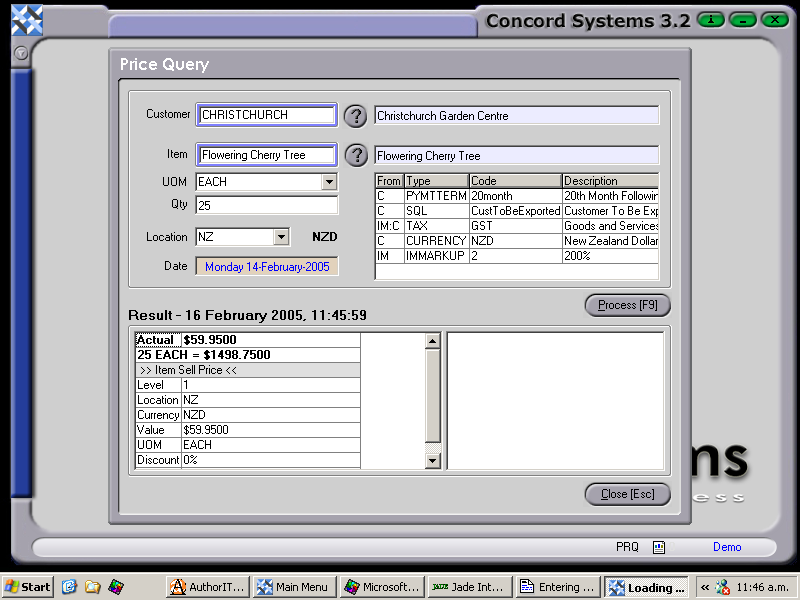Click the results scrollbar down arrow
The height and width of the screenshot is (600, 800).
click(x=433, y=460)
